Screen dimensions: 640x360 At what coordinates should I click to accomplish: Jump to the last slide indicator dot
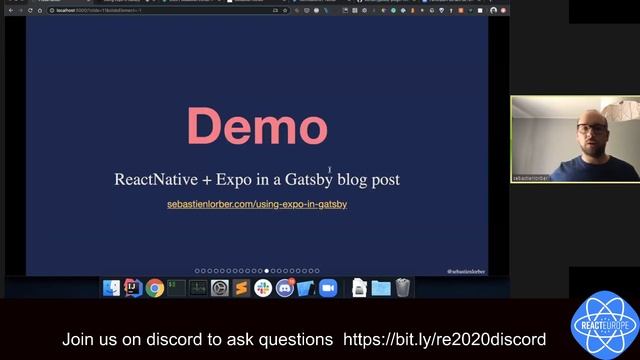coord(317,271)
